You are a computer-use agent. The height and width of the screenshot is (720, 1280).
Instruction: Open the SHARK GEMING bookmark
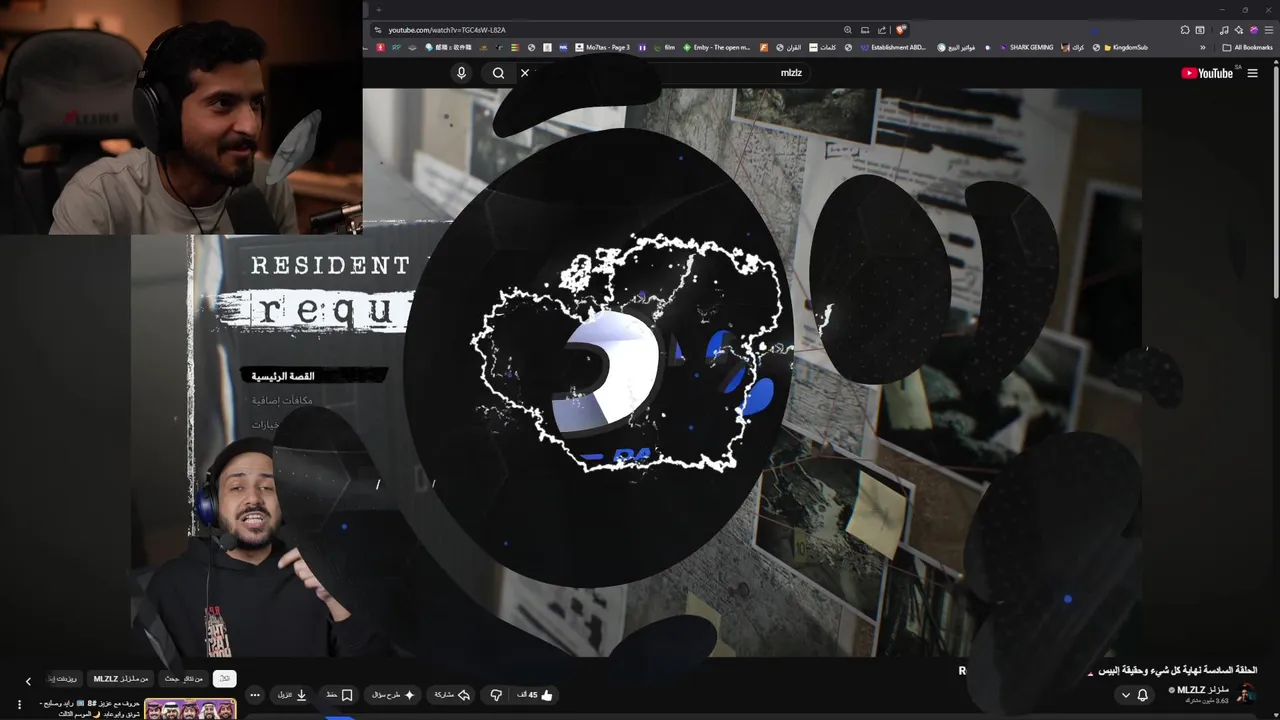coord(1025,47)
